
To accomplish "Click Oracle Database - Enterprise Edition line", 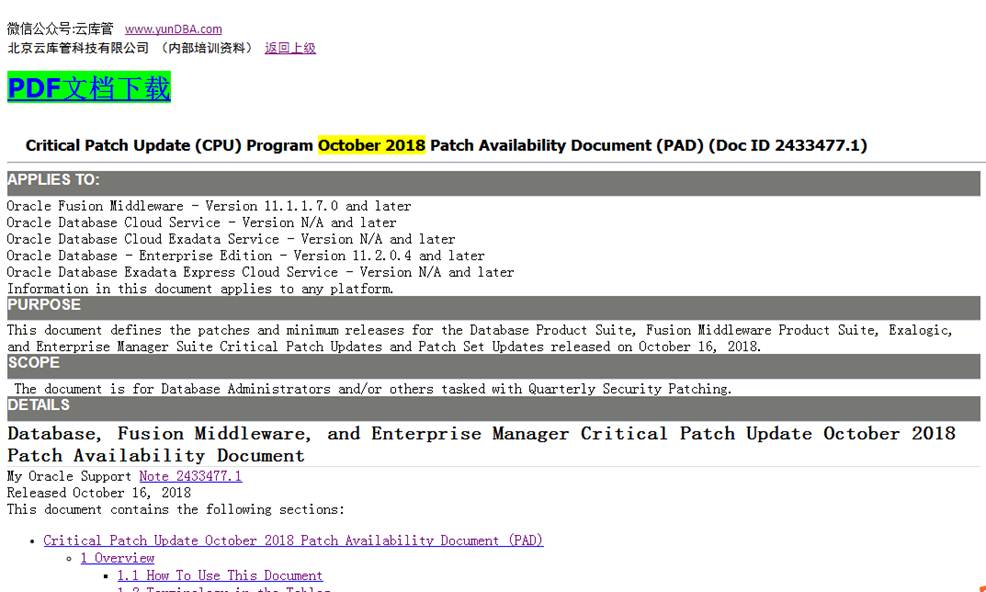I will click(245, 255).
